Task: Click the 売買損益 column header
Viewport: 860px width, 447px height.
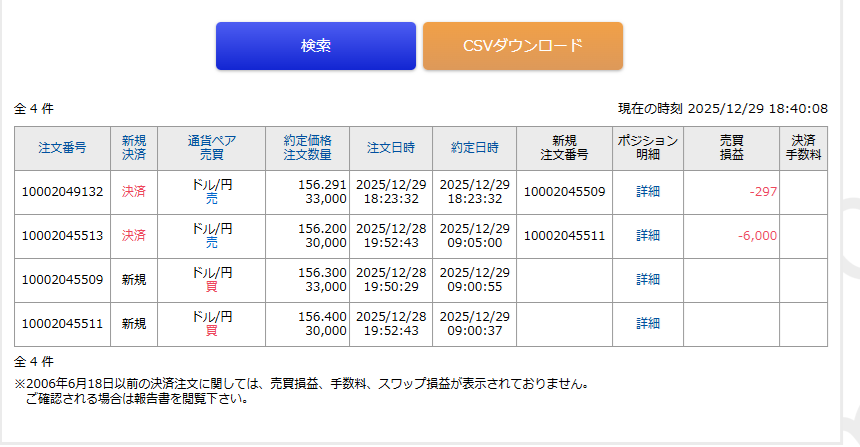Action: click(731, 148)
